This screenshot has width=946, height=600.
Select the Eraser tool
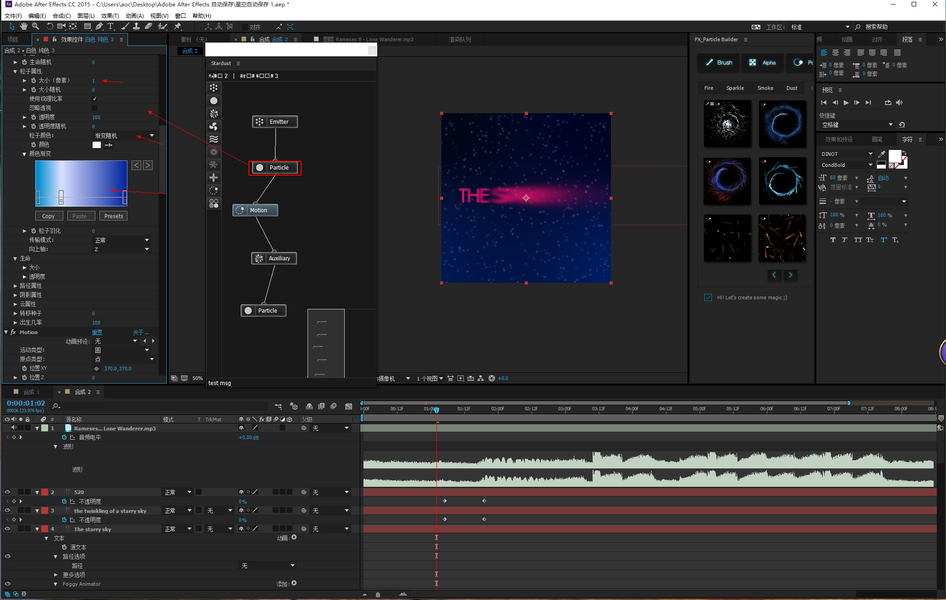click(148, 27)
